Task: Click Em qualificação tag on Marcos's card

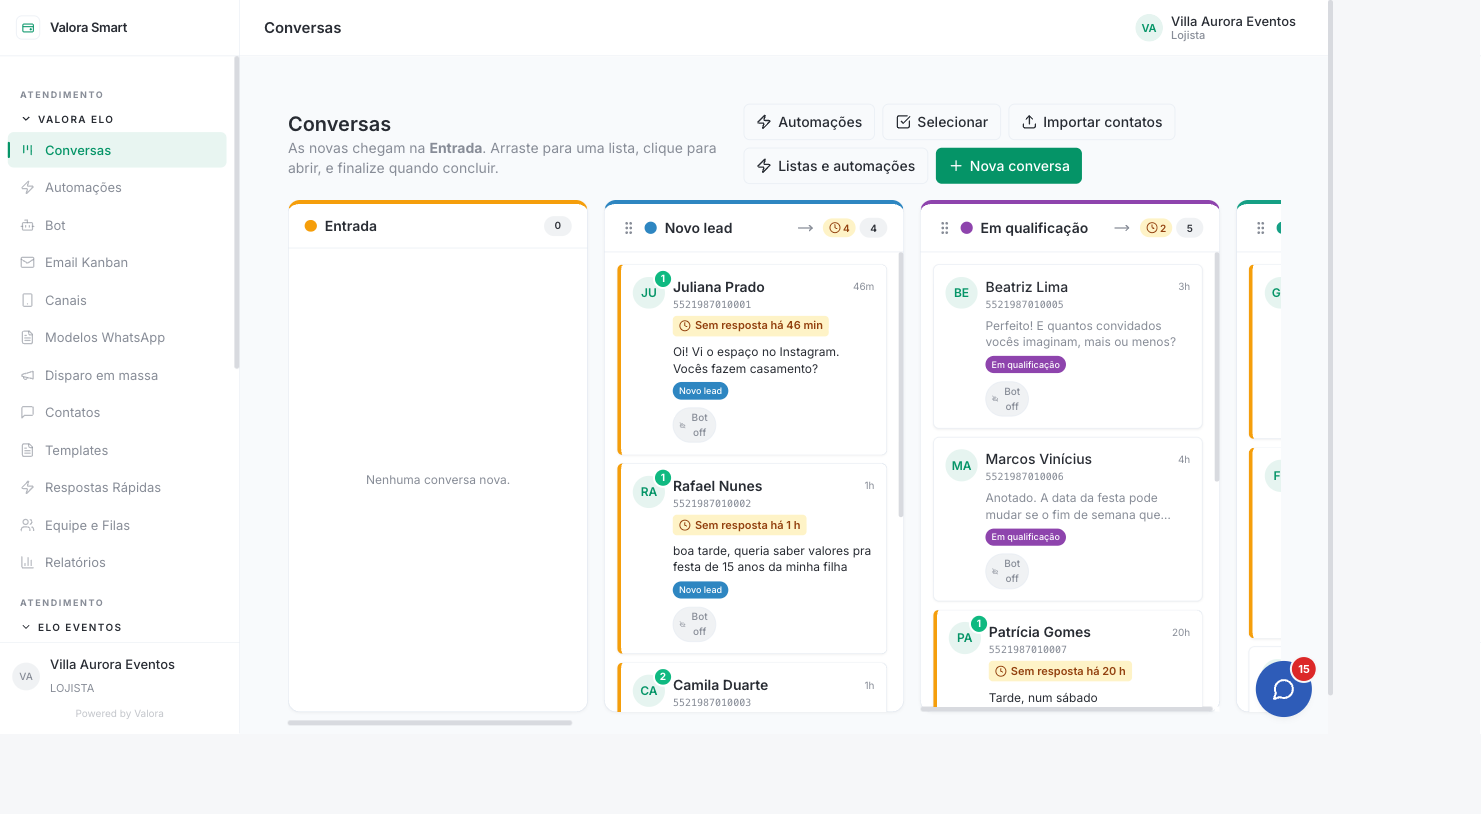Action: click(1025, 537)
